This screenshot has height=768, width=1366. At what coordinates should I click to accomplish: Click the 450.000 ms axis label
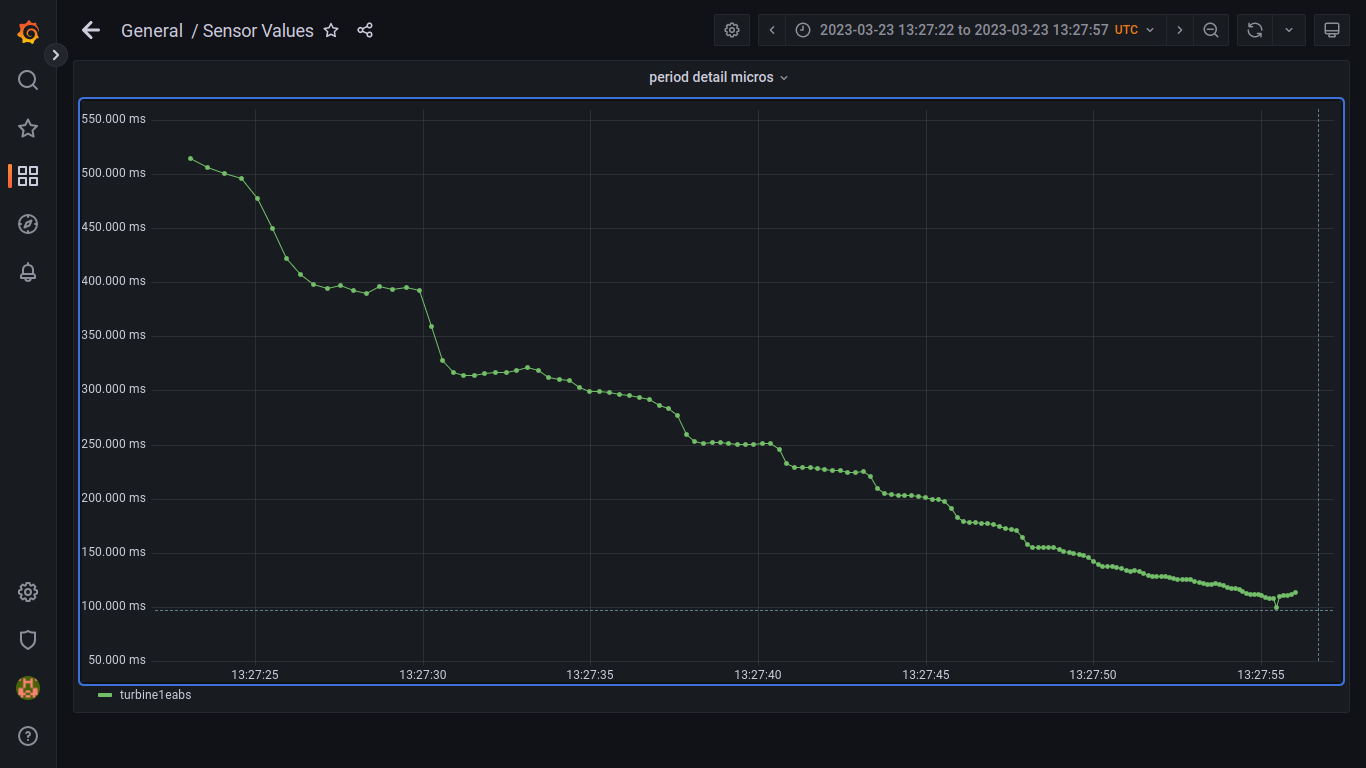(113, 227)
